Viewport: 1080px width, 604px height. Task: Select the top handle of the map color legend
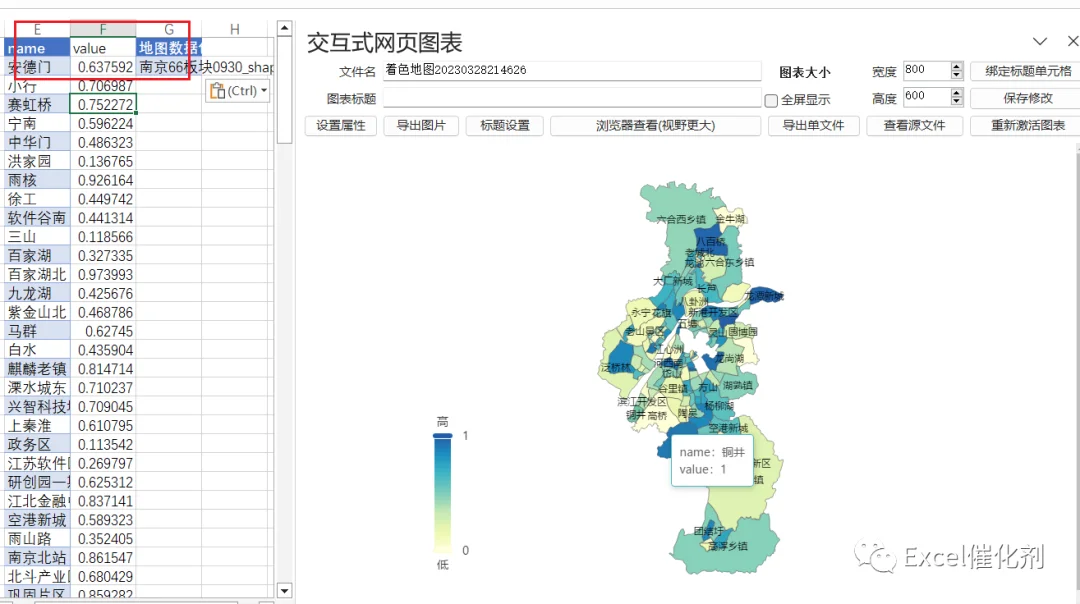pyautogui.click(x=442, y=435)
